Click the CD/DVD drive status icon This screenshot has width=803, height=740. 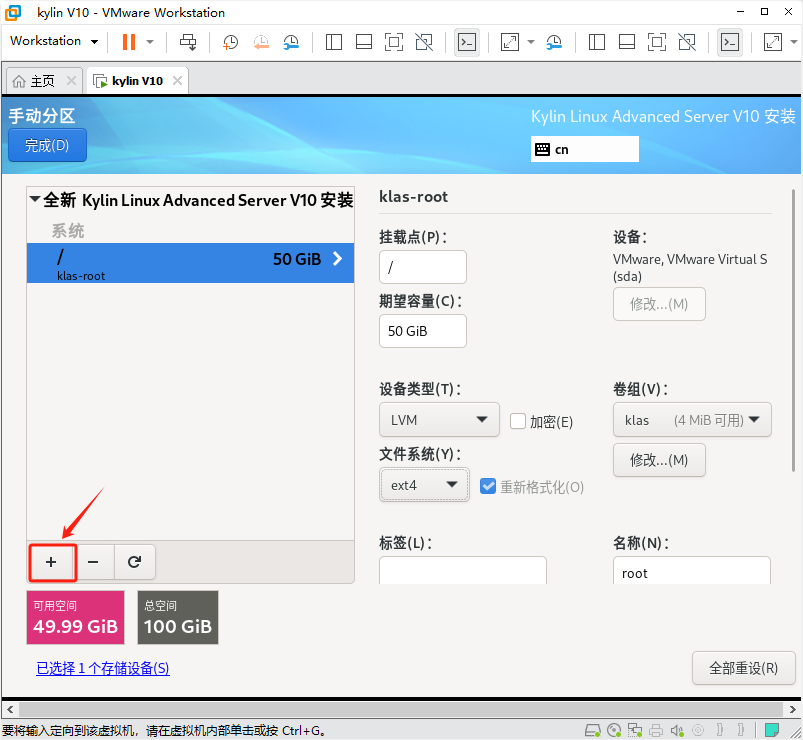(x=614, y=730)
